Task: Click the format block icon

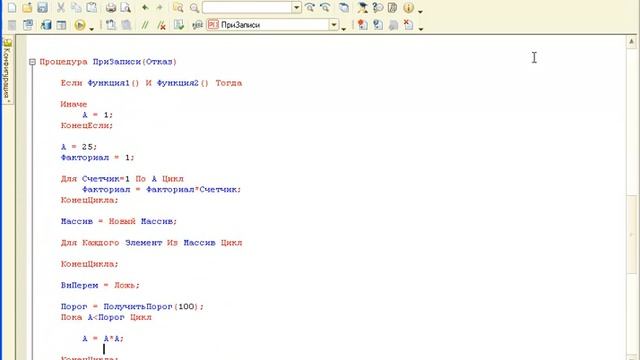Action: click(111, 25)
